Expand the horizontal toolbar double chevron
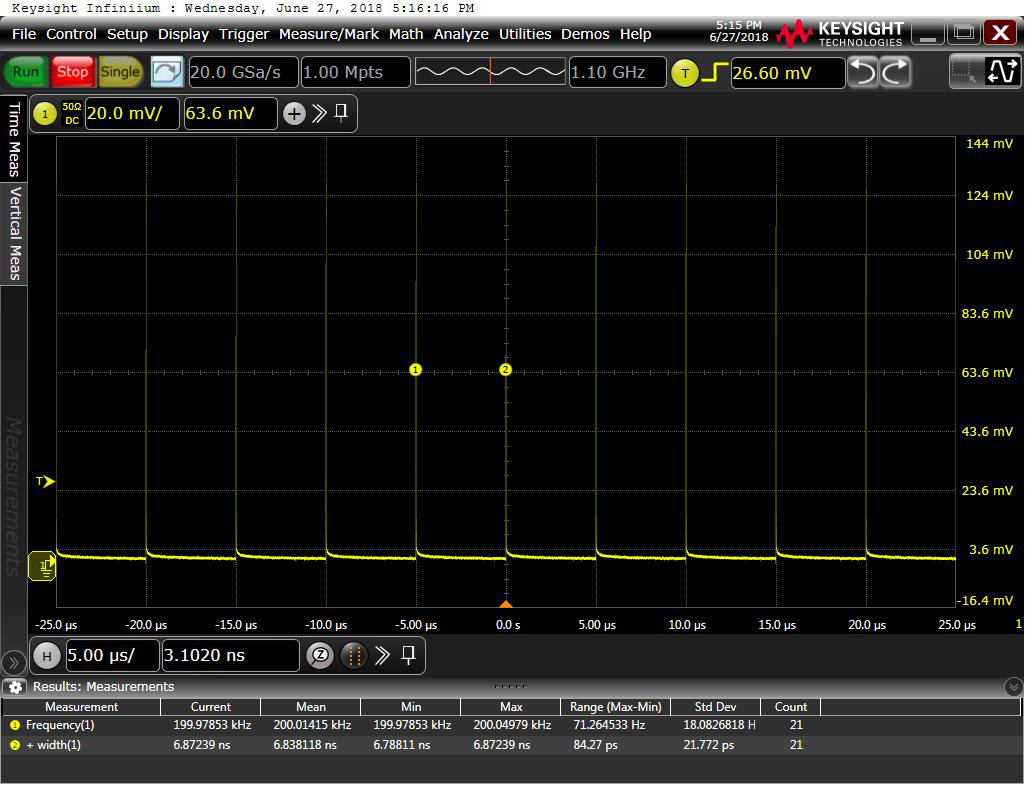 [382, 656]
